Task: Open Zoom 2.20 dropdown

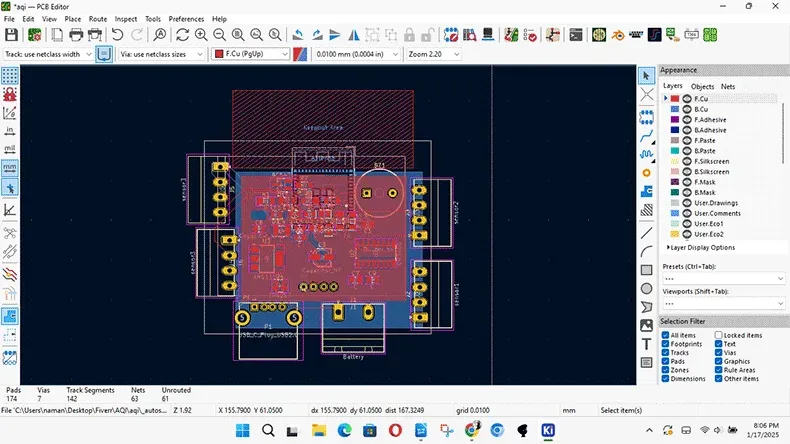Action: coord(434,54)
